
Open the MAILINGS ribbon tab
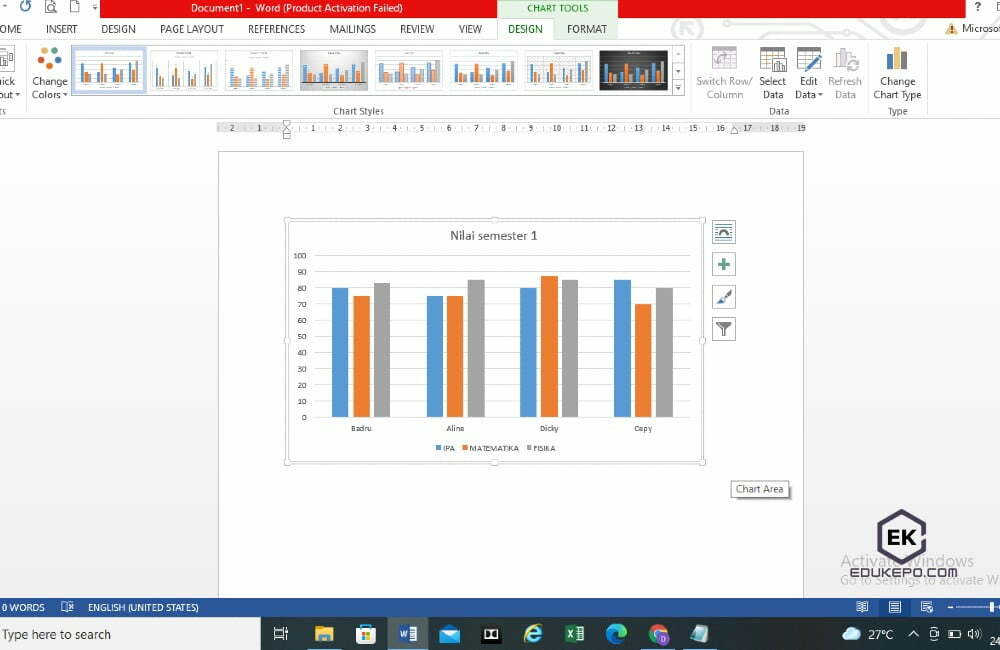pos(352,29)
